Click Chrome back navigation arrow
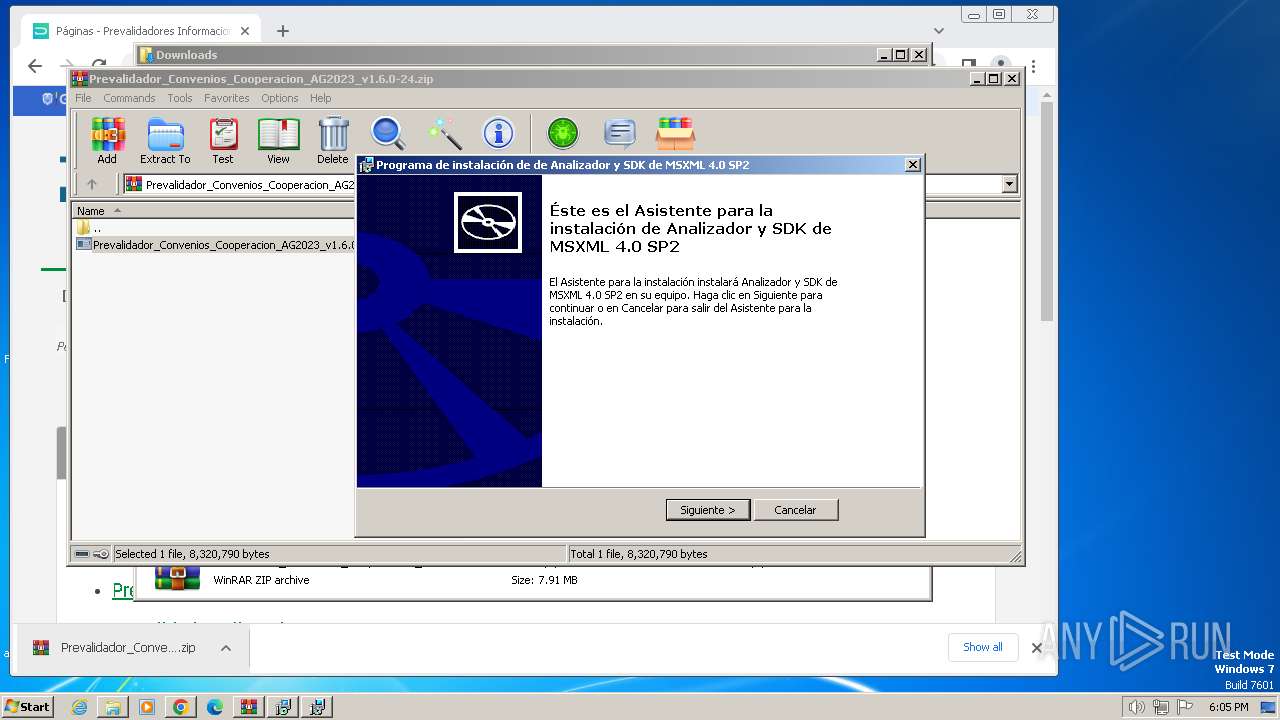This screenshot has height=720, width=1280. 35,66
